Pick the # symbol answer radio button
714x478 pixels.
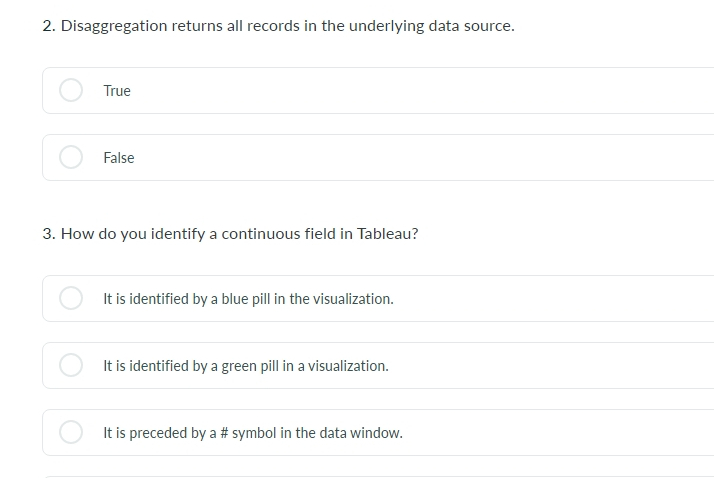pyautogui.click(x=71, y=432)
